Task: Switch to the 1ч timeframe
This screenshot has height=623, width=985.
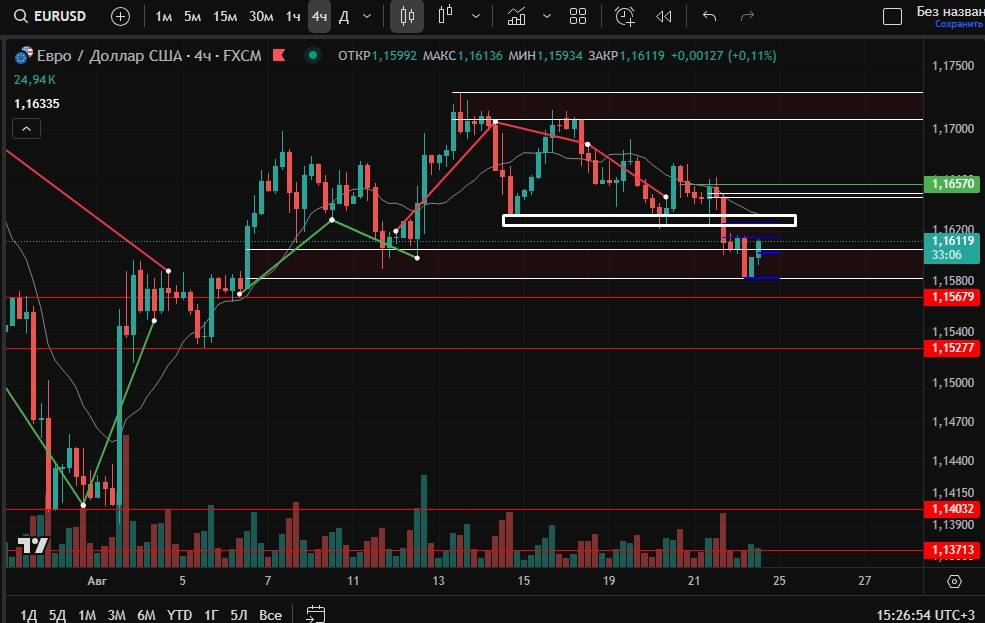Action: [292, 16]
